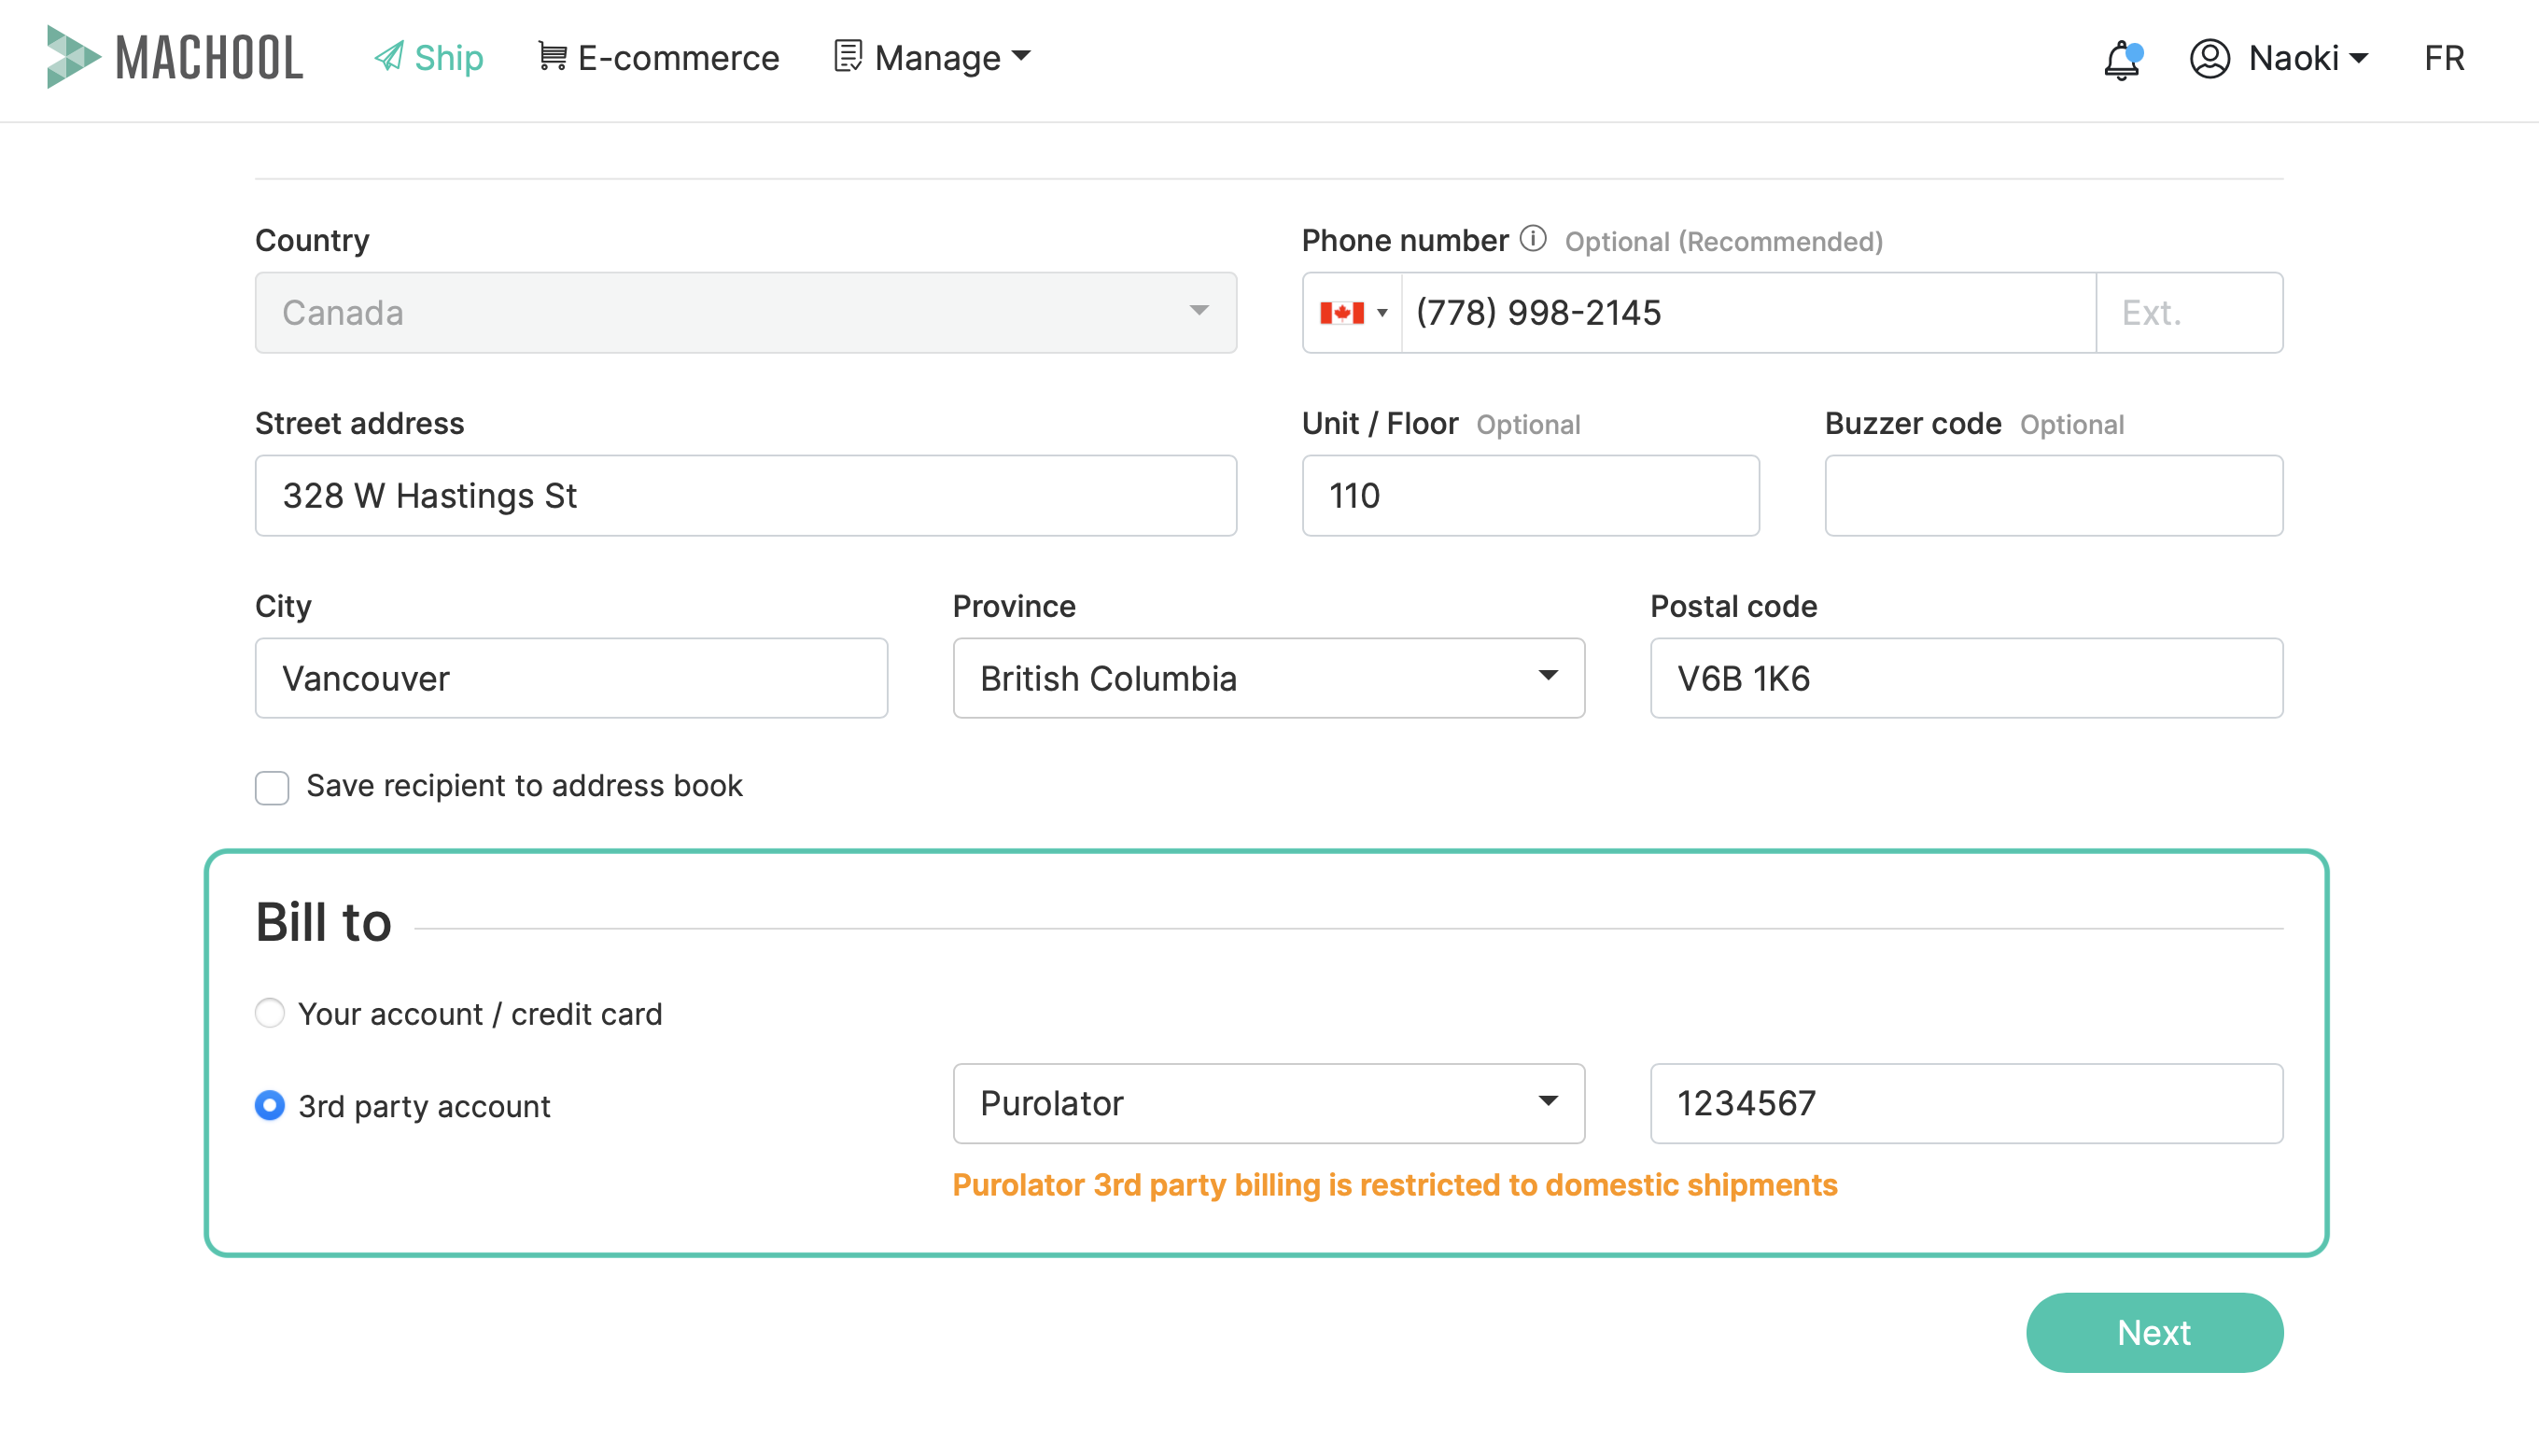Screen dimensions: 2539x1456
Task: Click the Street address field
Action: point(746,496)
